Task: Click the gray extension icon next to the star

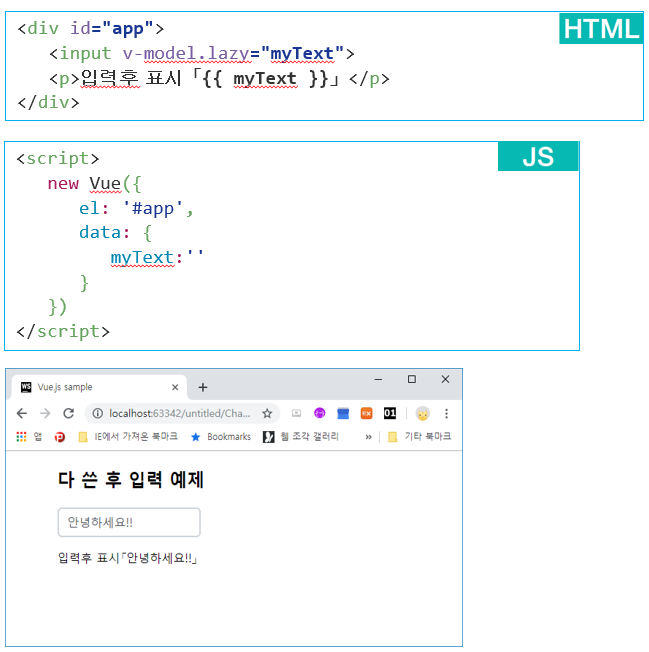Action: coord(296,413)
